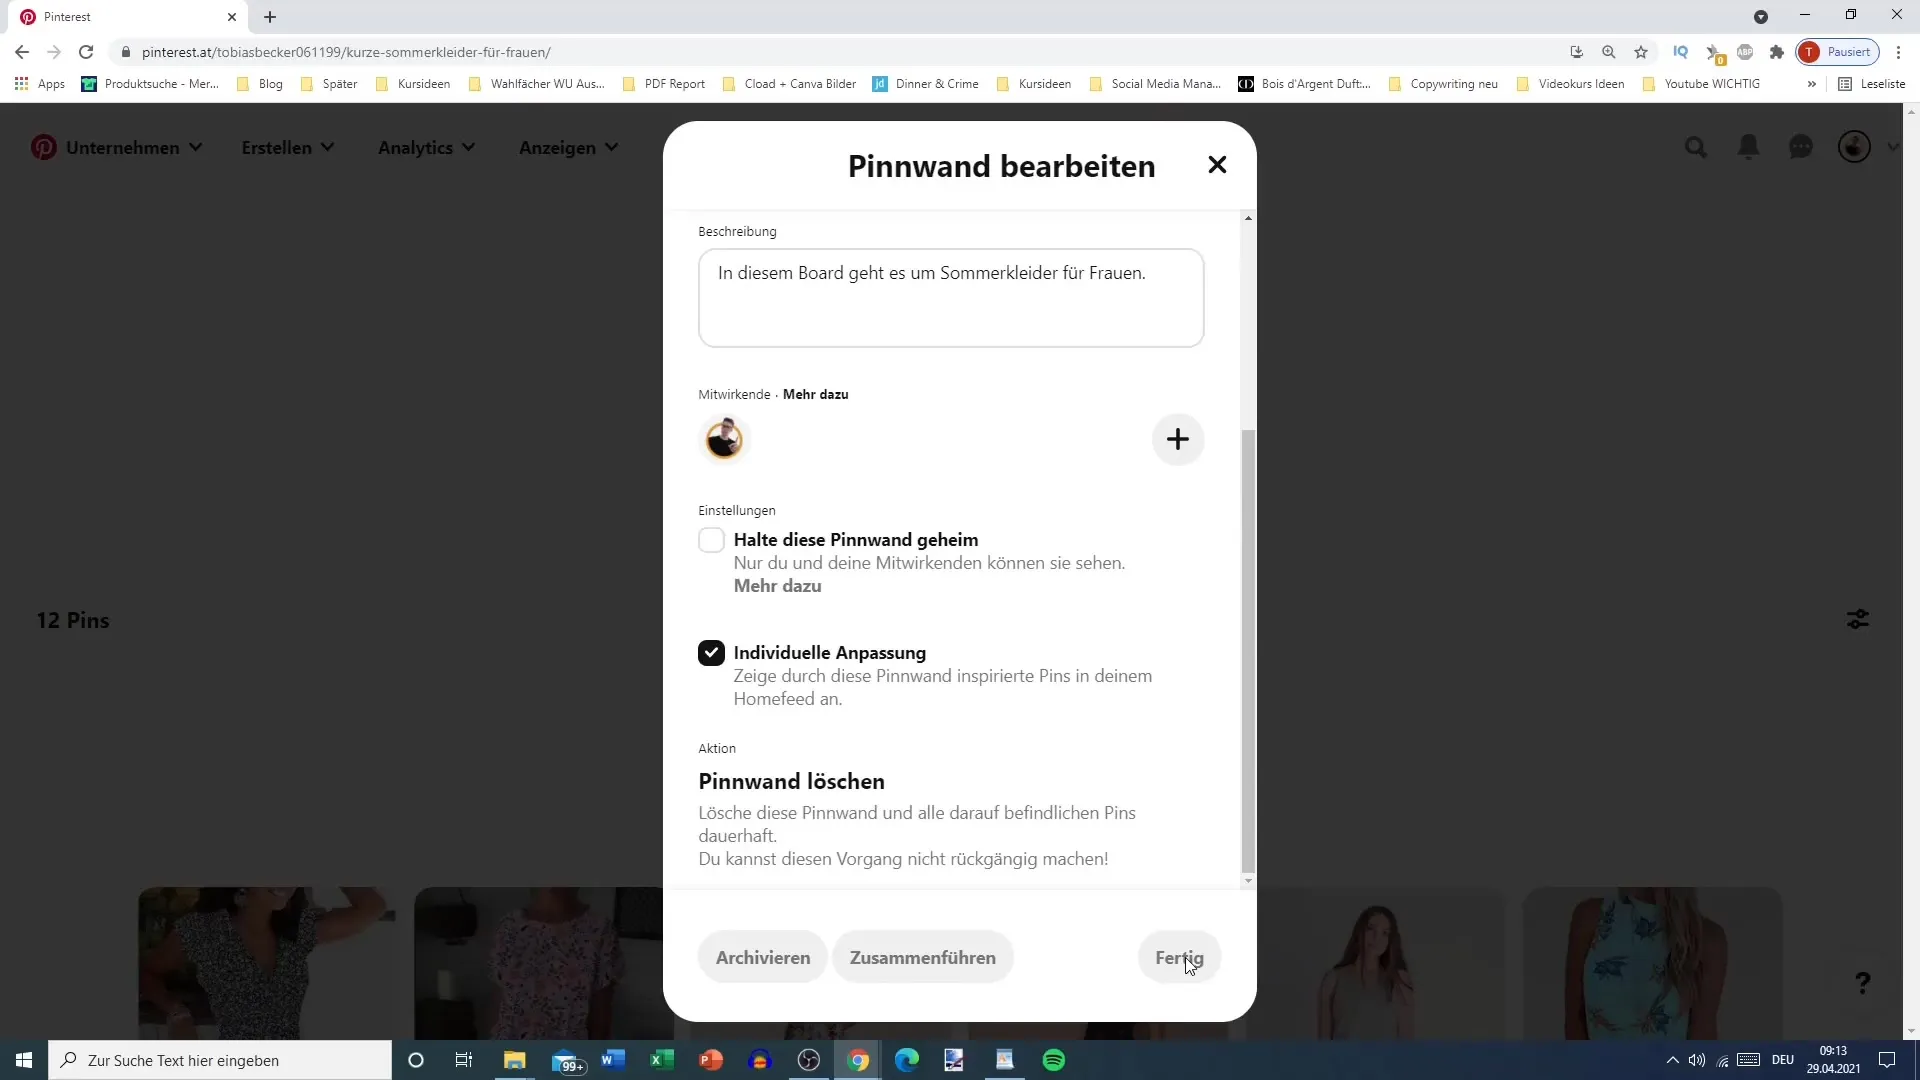
Task: Open Word from the taskbar
Action: click(x=612, y=1060)
